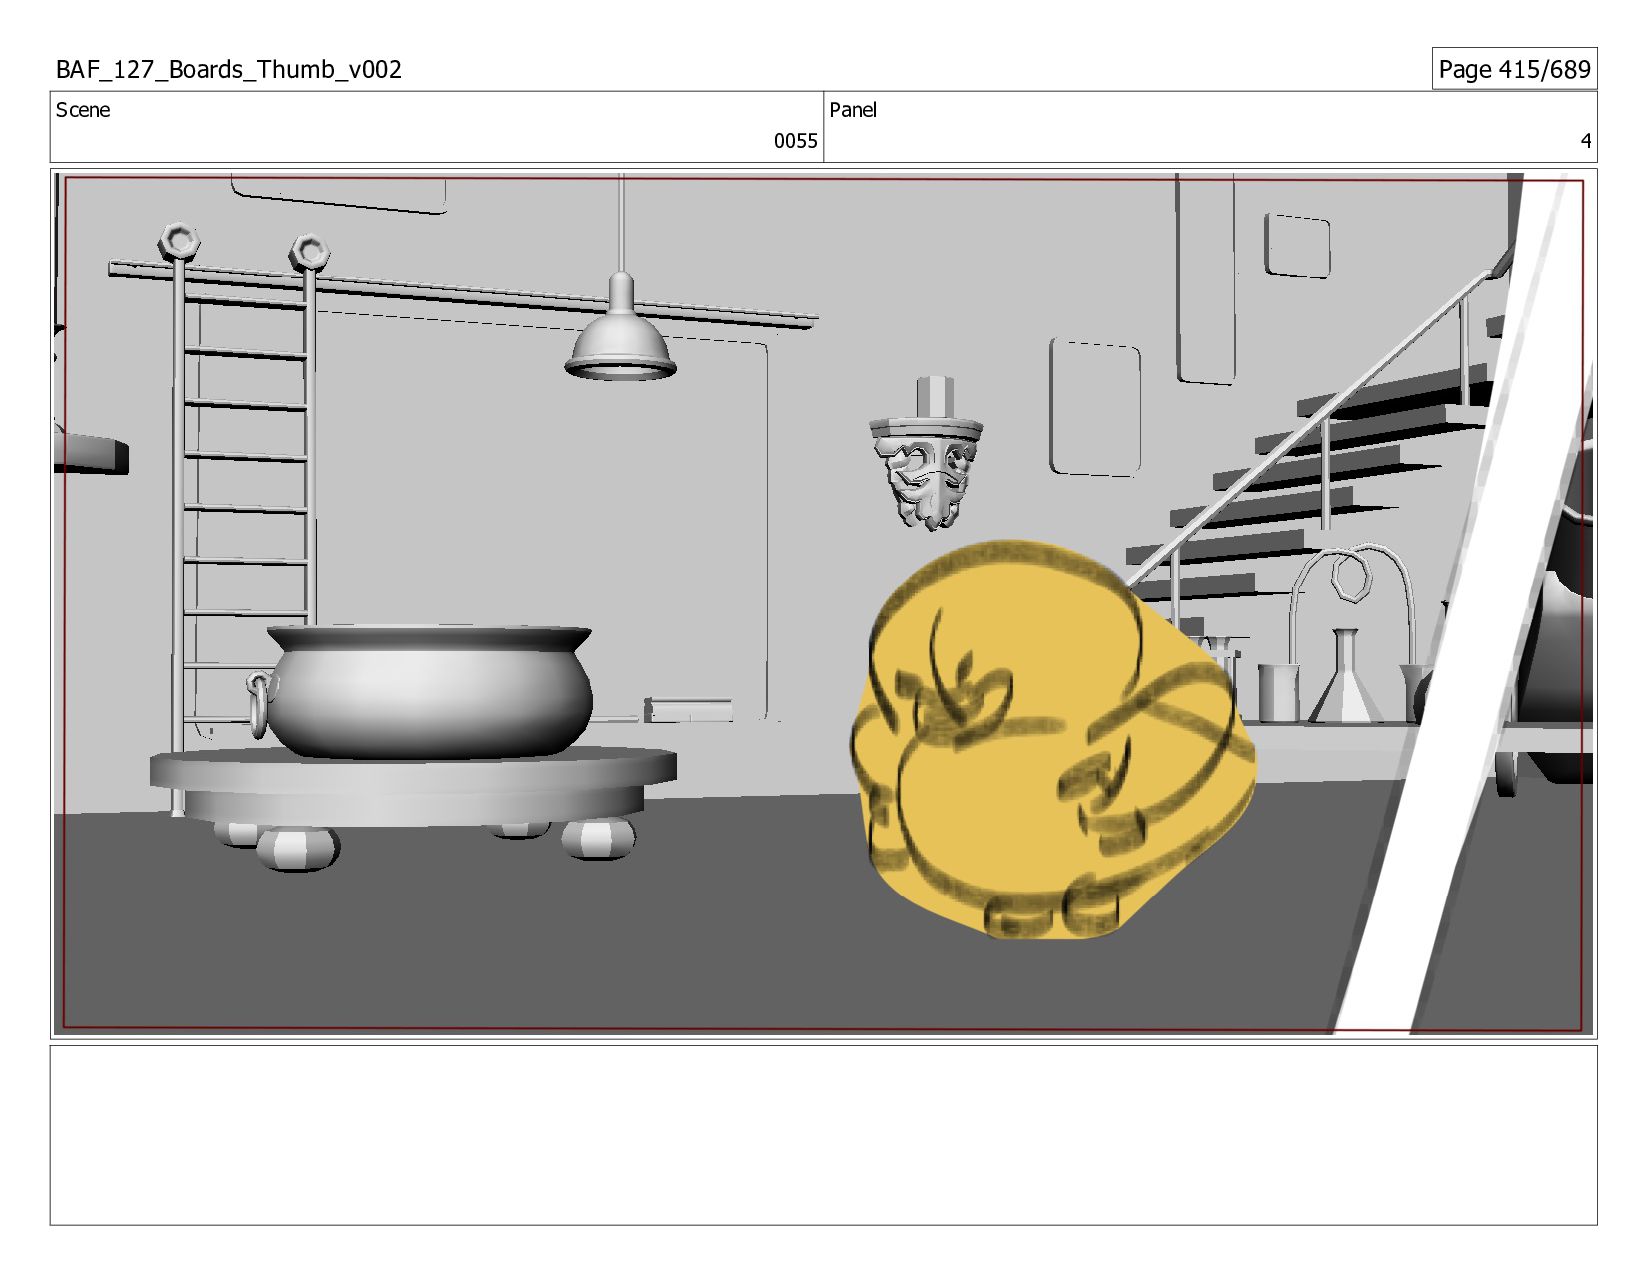Screen dimensions: 1650x1275
Task: Select the Scene label
Action: point(83,110)
